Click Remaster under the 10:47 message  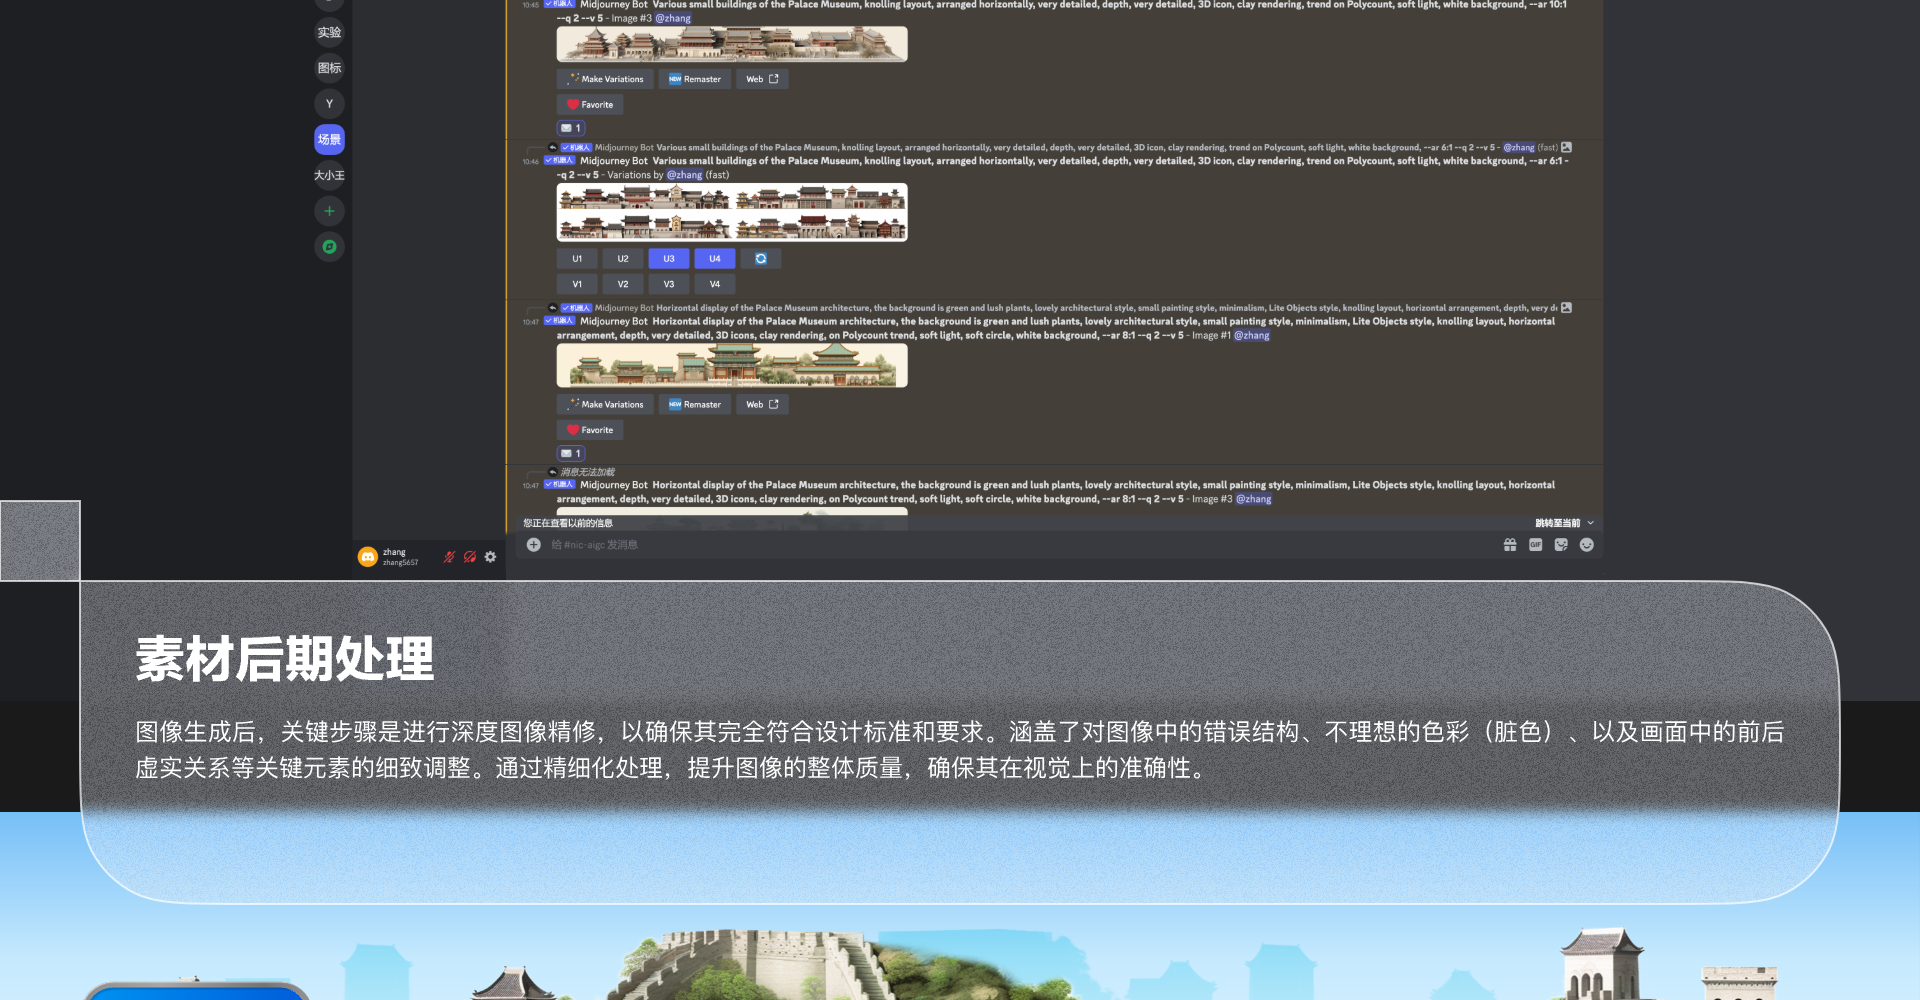click(694, 405)
